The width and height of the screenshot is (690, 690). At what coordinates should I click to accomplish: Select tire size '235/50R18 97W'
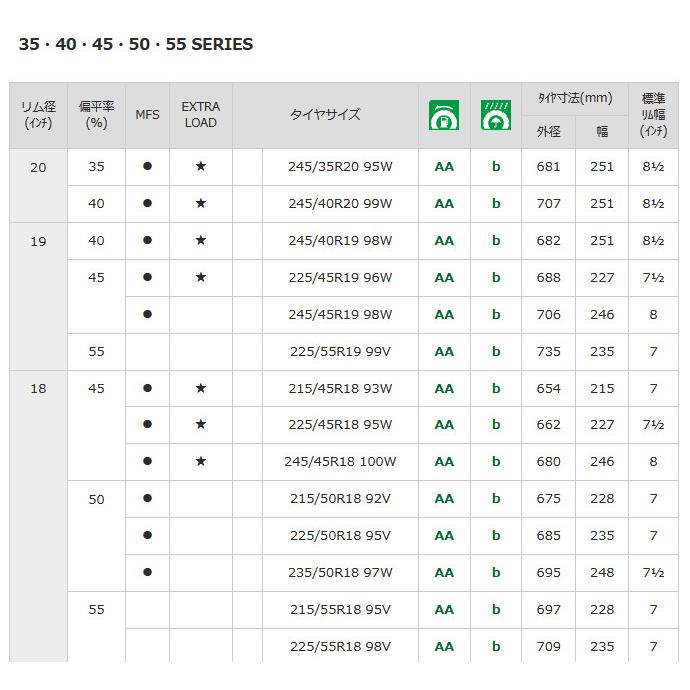pos(340,573)
